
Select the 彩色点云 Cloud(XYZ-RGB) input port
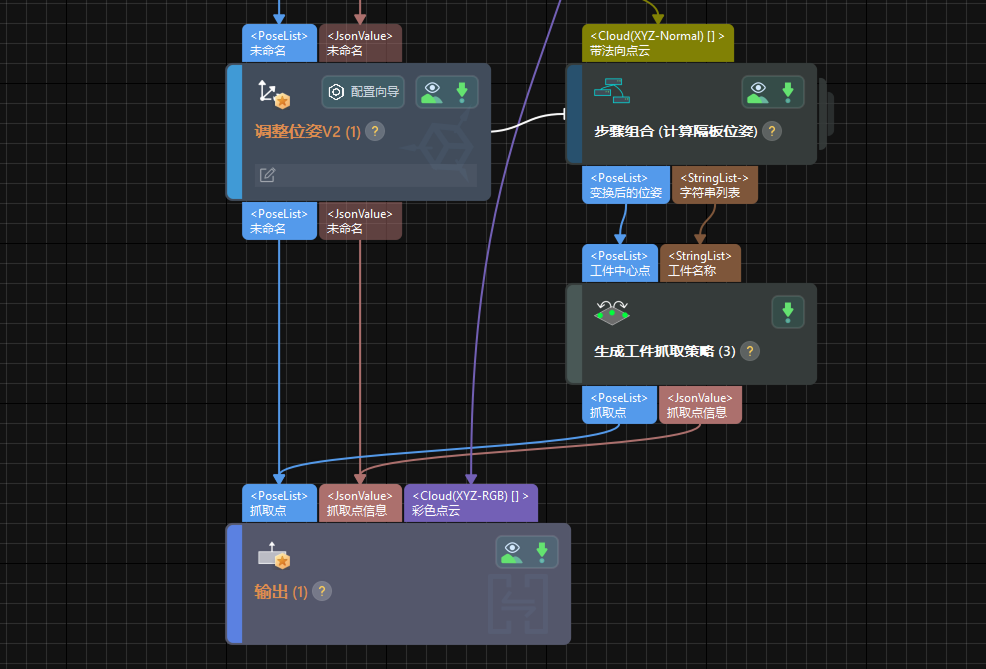pos(470,502)
